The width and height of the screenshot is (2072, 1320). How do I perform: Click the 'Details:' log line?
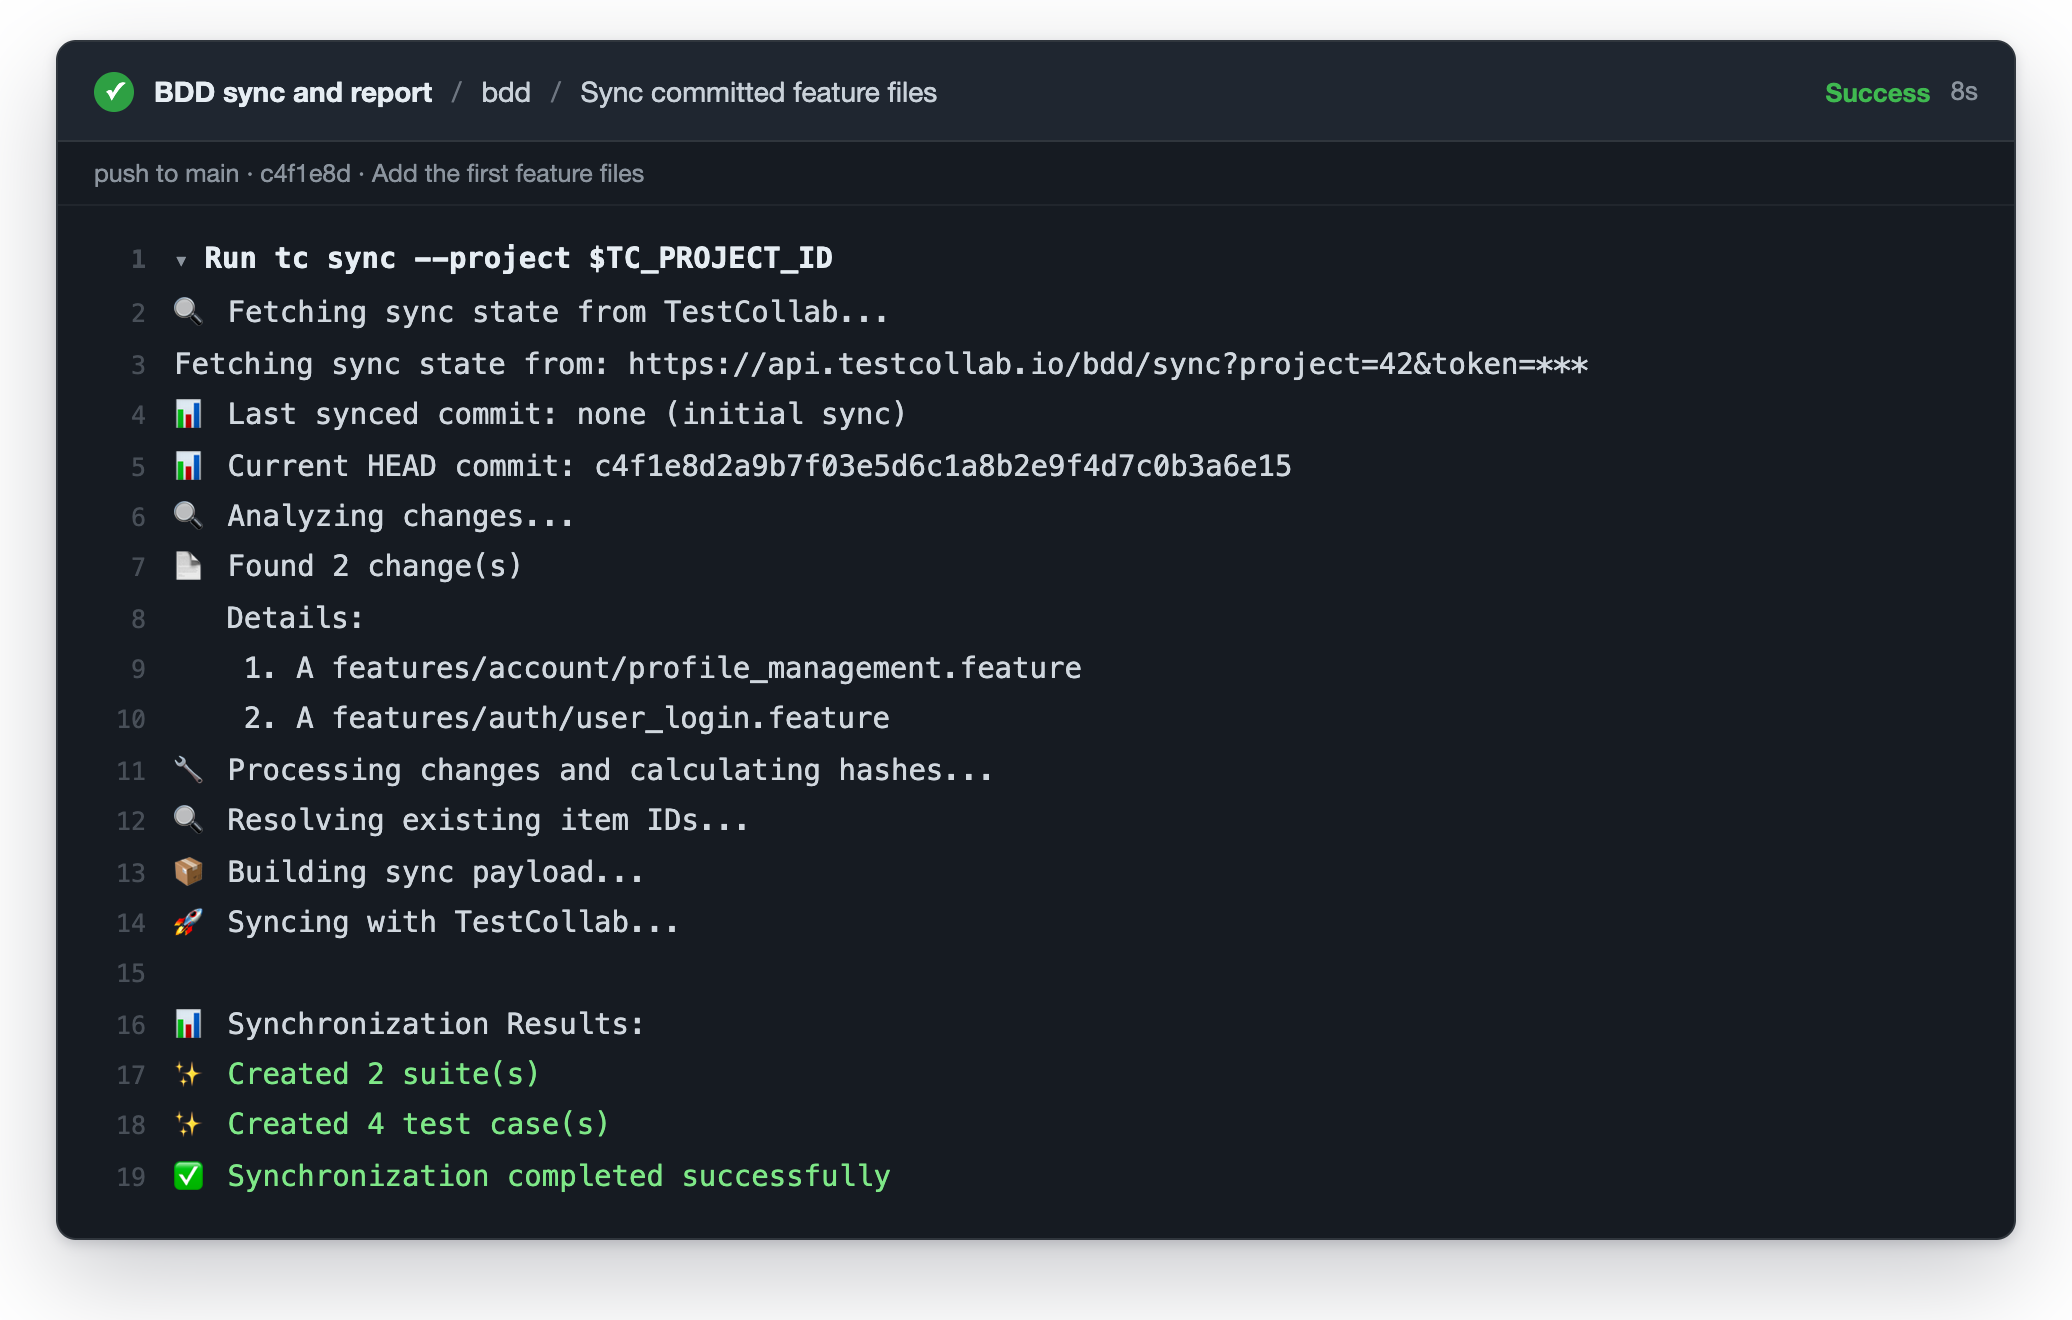(295, 618)
